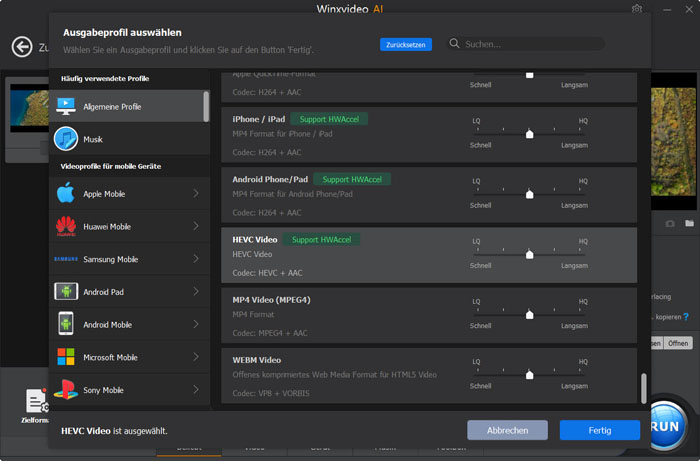Click the category sidebar scrollbar

click(206, 106)
